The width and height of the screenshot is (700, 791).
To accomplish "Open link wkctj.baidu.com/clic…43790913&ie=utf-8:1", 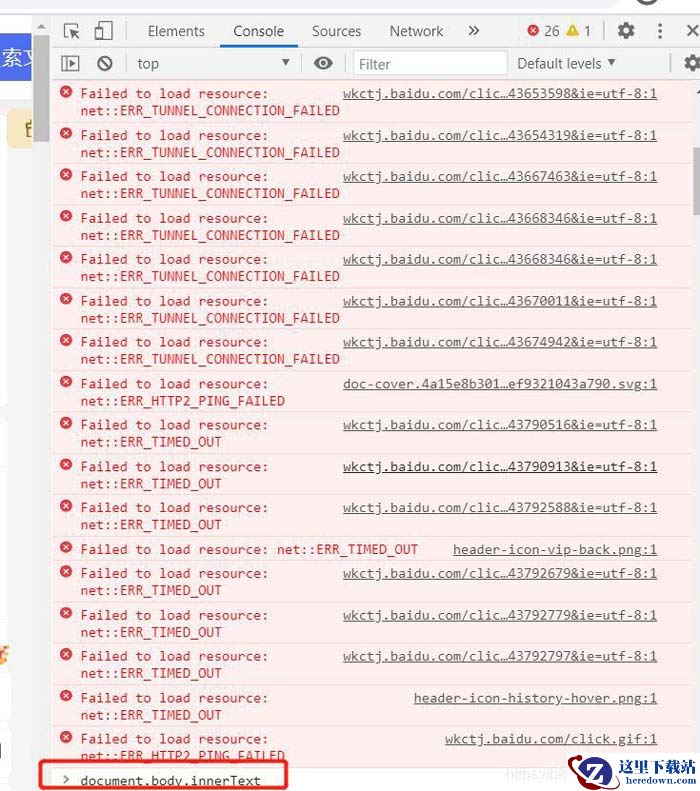I will [500, 467].
